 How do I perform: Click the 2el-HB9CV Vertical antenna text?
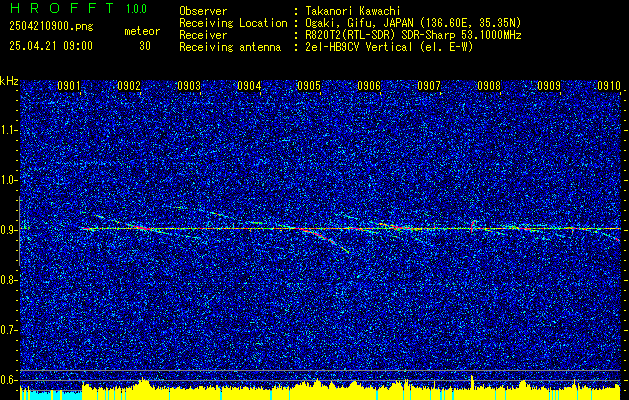click(389, 47)
